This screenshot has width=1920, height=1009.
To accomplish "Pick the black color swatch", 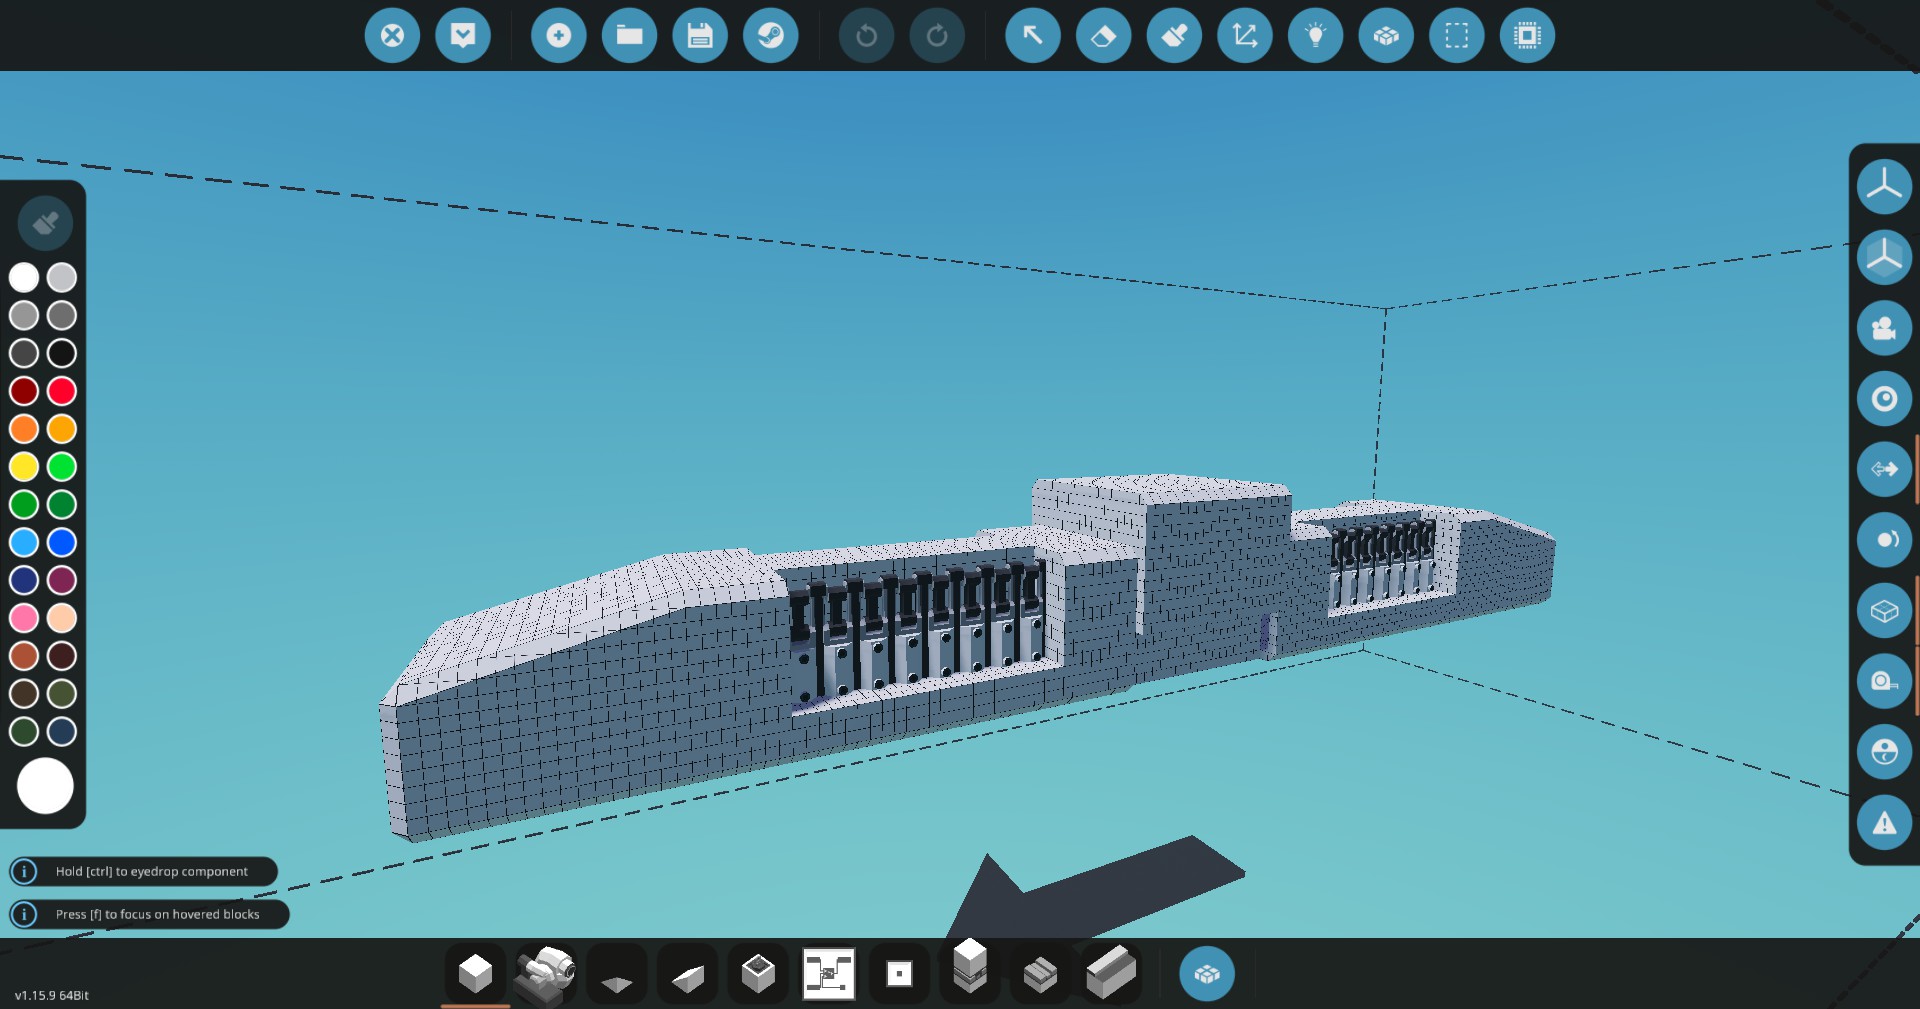I will tap(62, 353).
